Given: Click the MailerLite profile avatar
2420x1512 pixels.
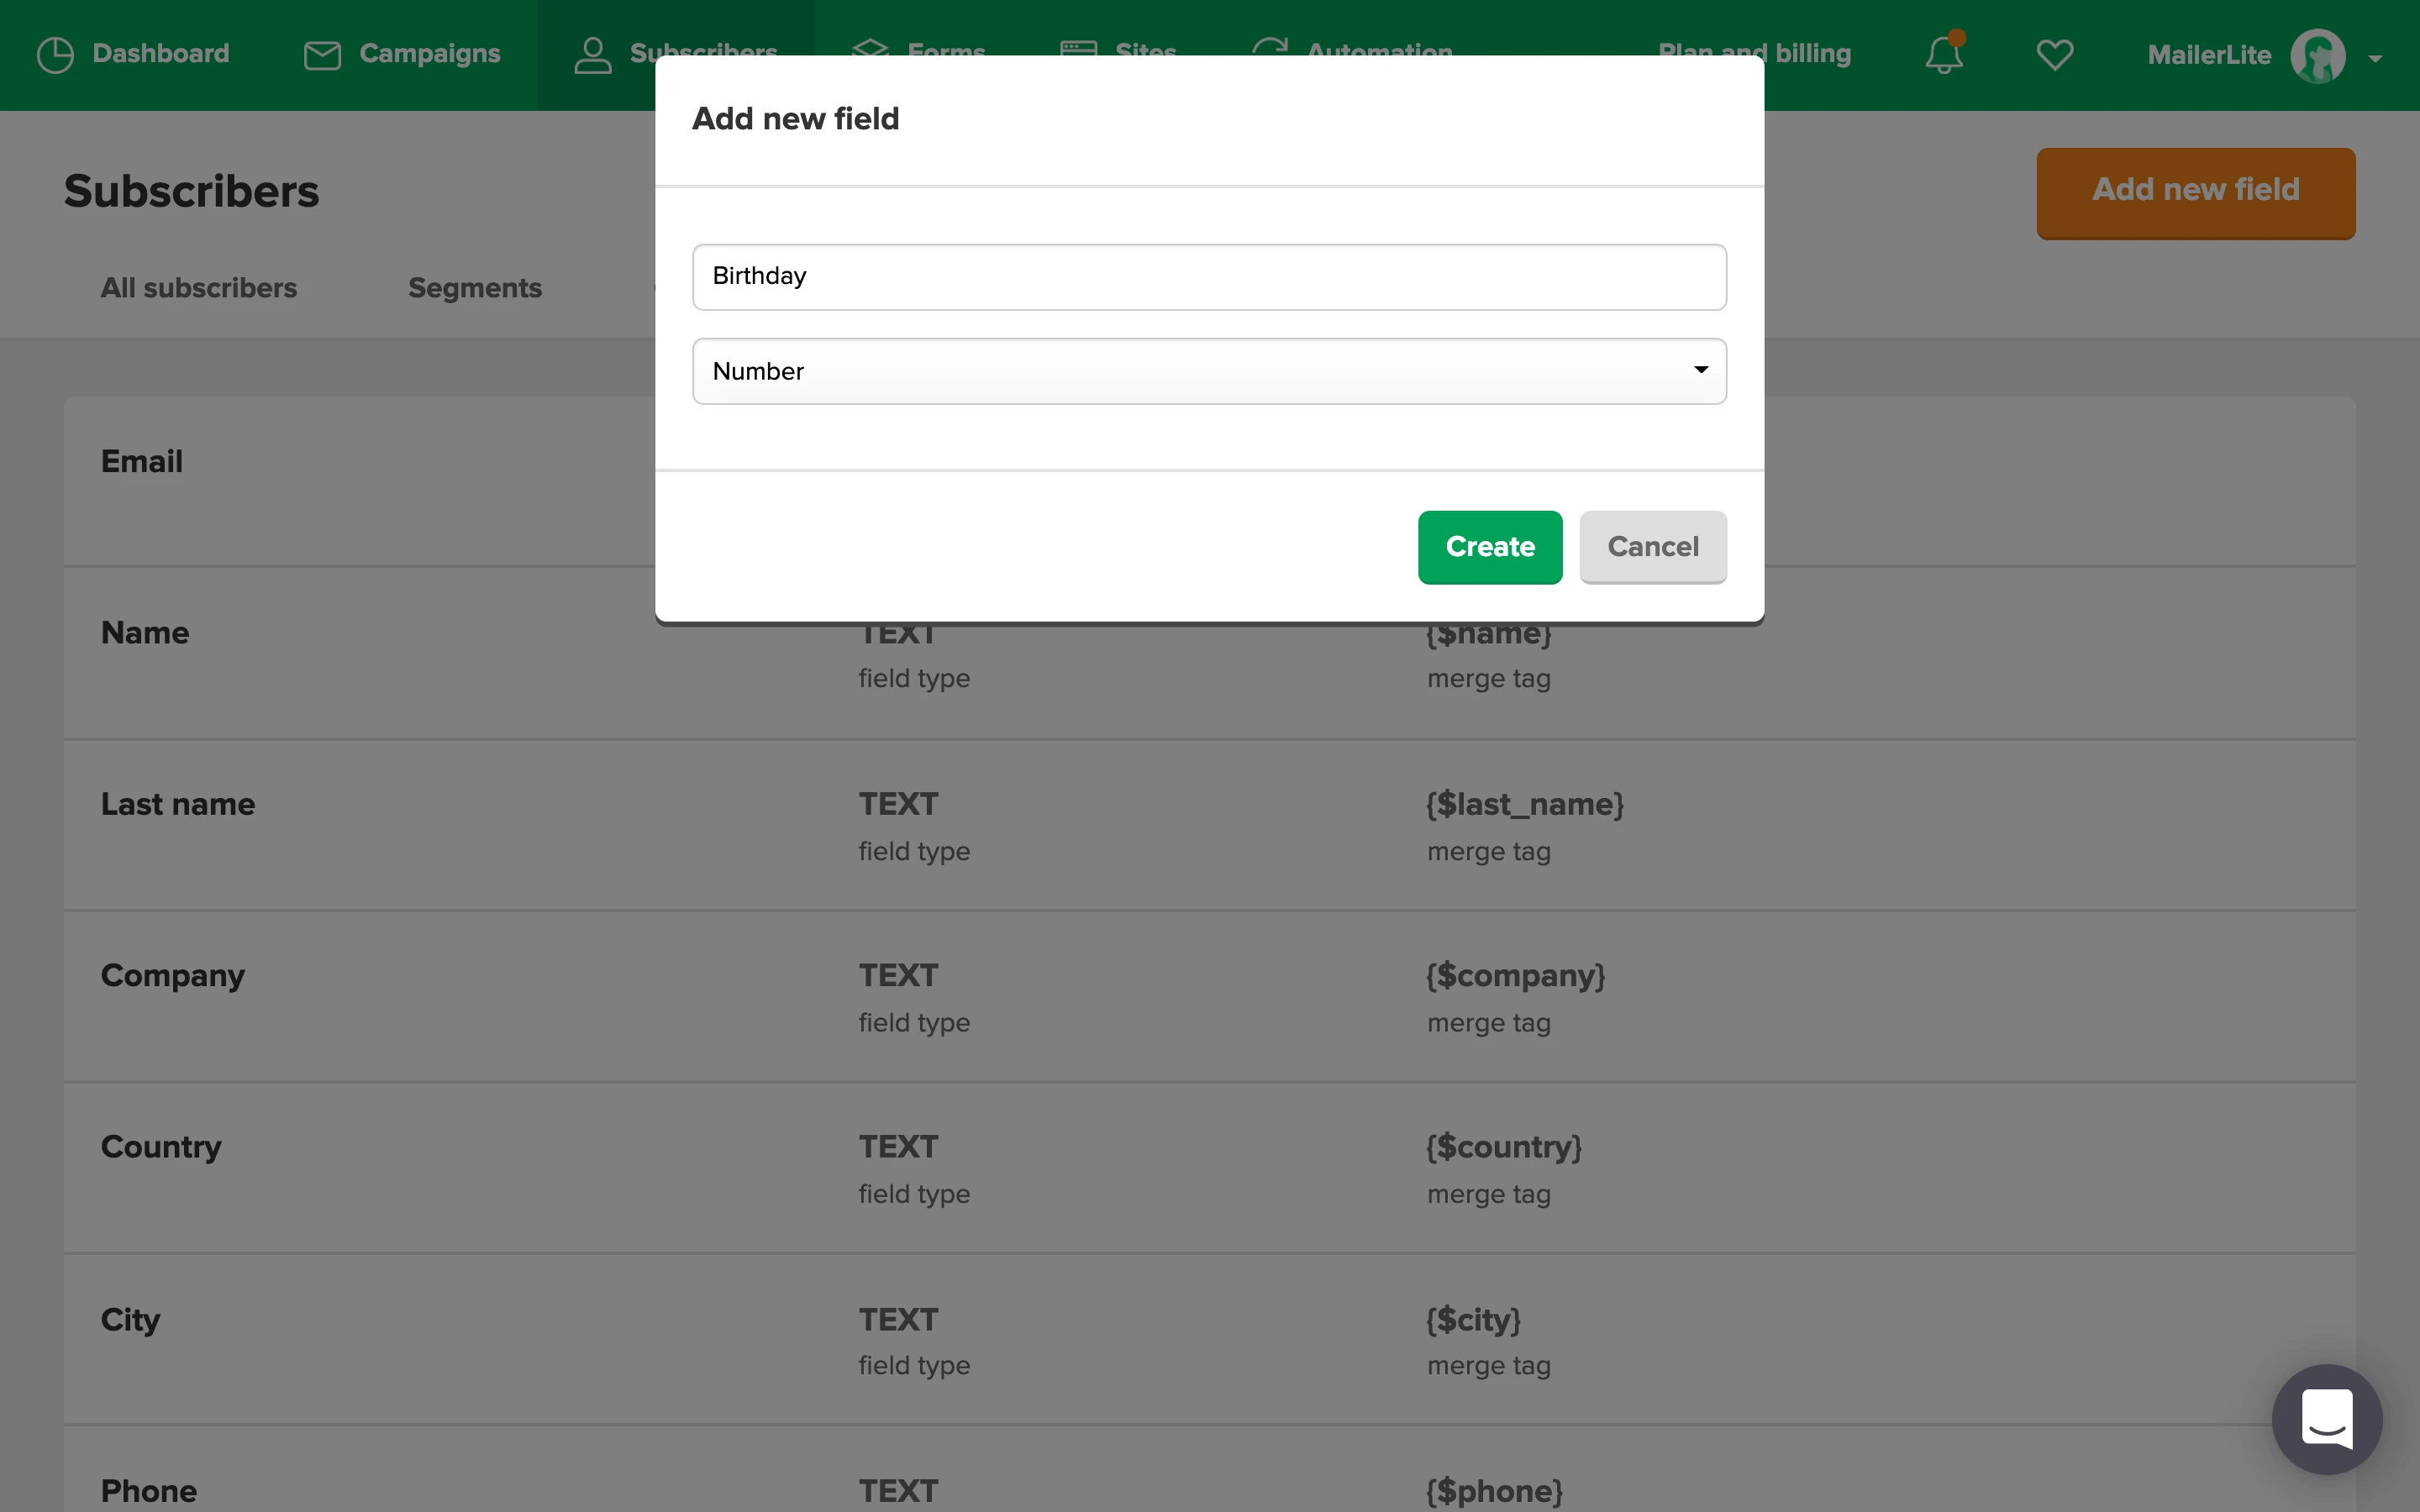Looking at the screenshot, I should coord(2317,56).
